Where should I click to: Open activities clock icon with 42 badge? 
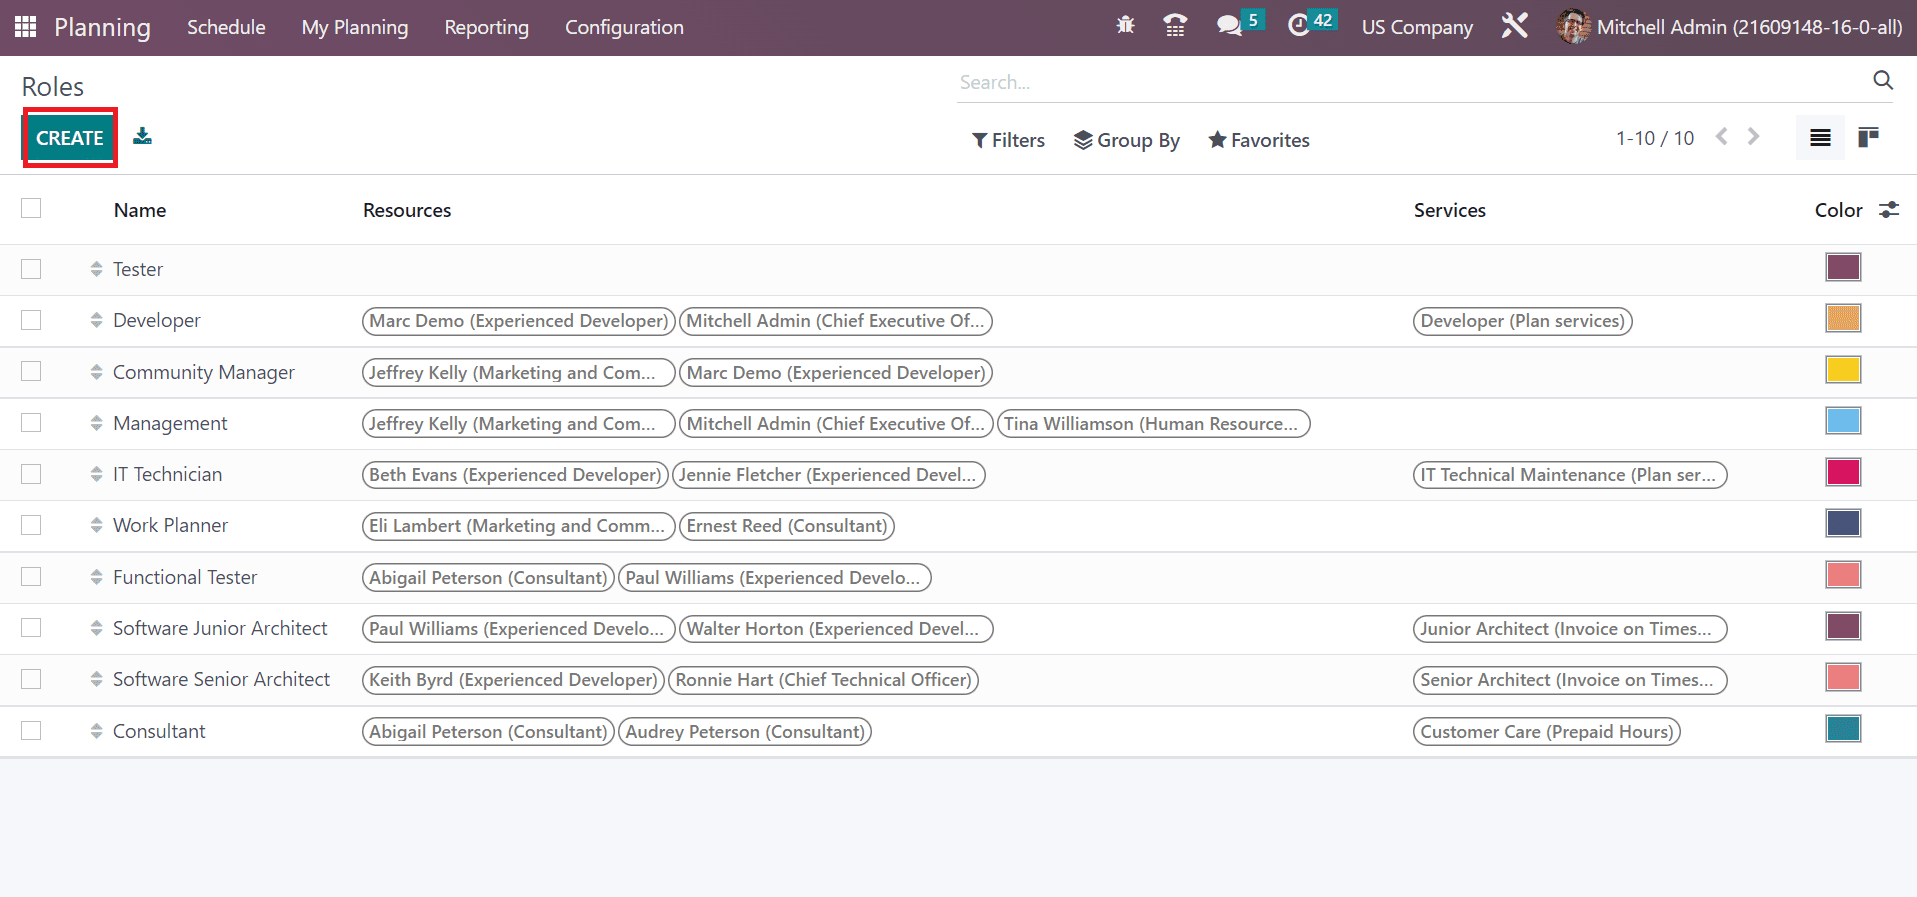[x=1311, y=24]
